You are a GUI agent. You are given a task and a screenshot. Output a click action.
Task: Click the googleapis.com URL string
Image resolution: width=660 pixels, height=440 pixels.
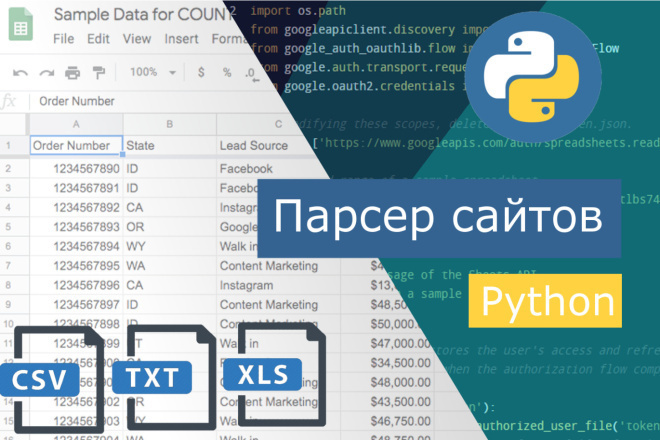click(488, 143)
